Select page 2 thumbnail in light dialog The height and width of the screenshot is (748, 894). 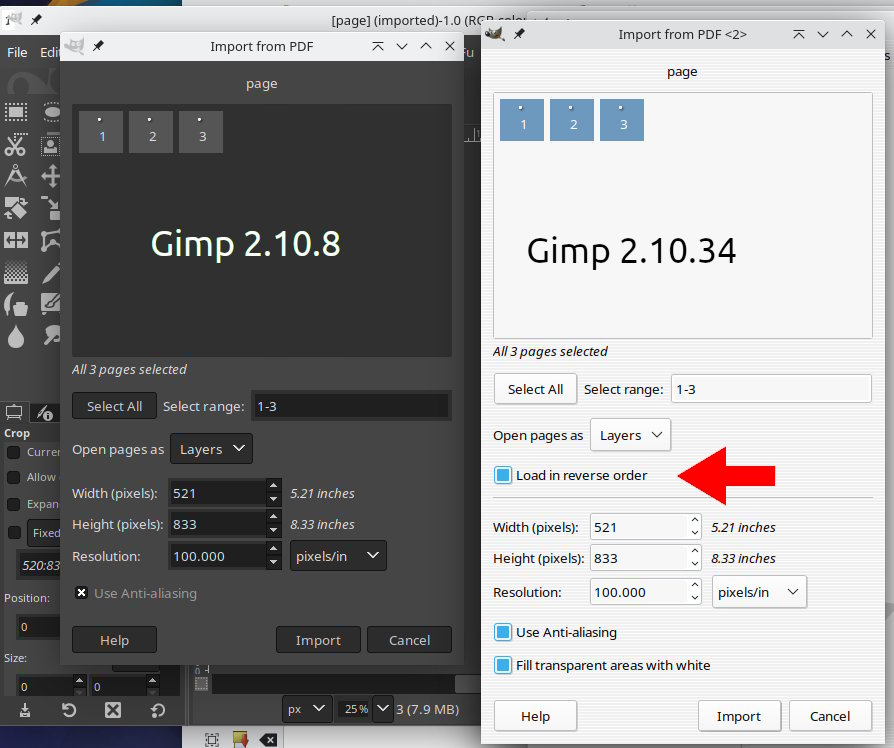click(572, 120)
